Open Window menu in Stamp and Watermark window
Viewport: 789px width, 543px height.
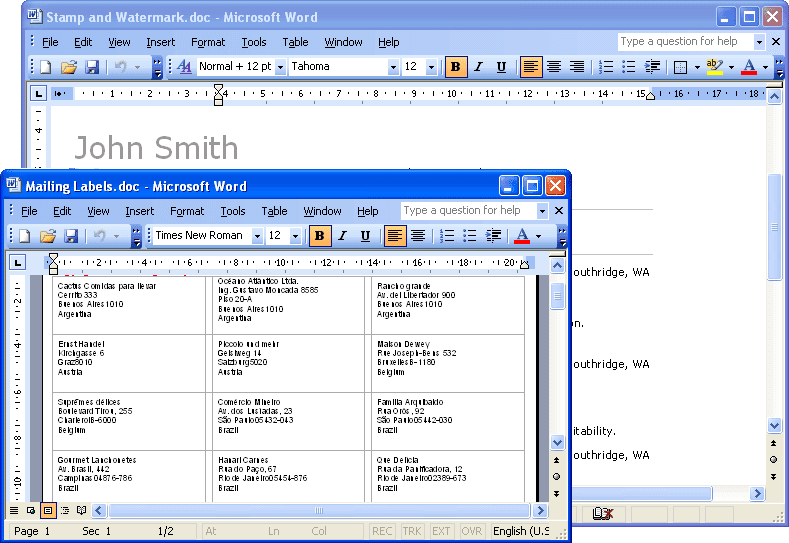pyautogui.click(x=343, y=42)
